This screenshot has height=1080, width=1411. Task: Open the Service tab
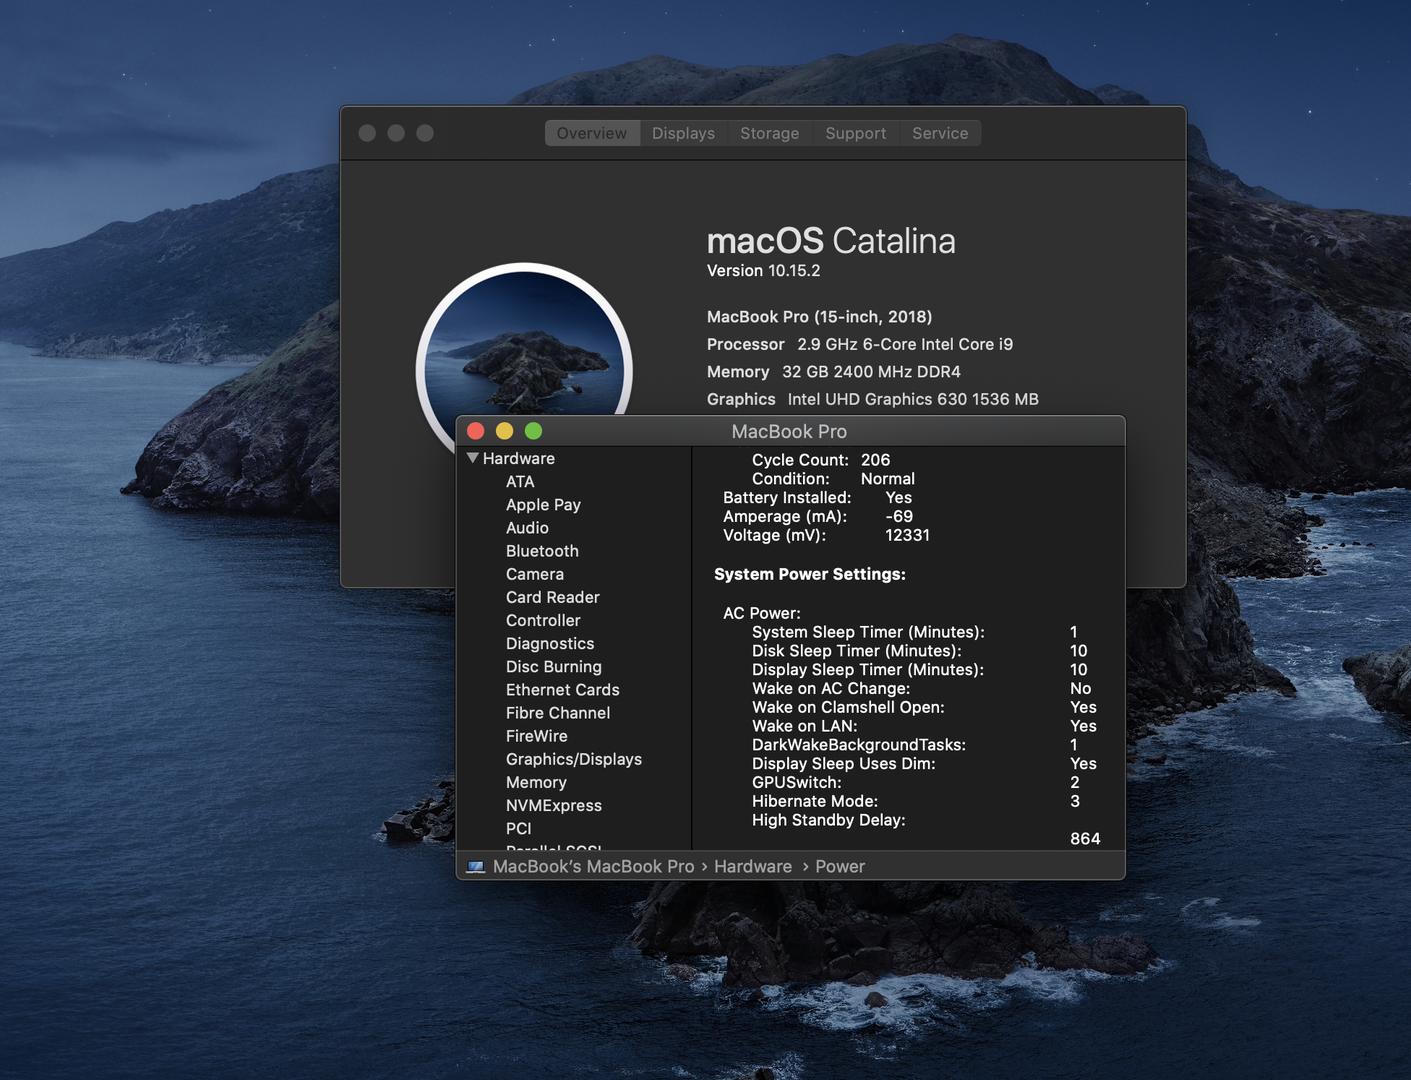click(x=940, y=133)
